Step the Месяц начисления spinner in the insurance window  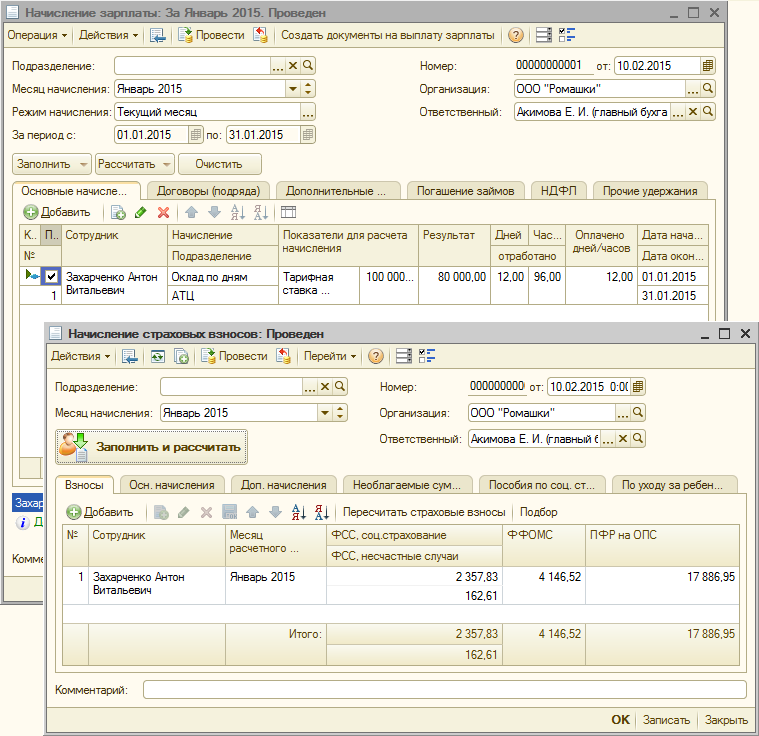tap(342, 413)
